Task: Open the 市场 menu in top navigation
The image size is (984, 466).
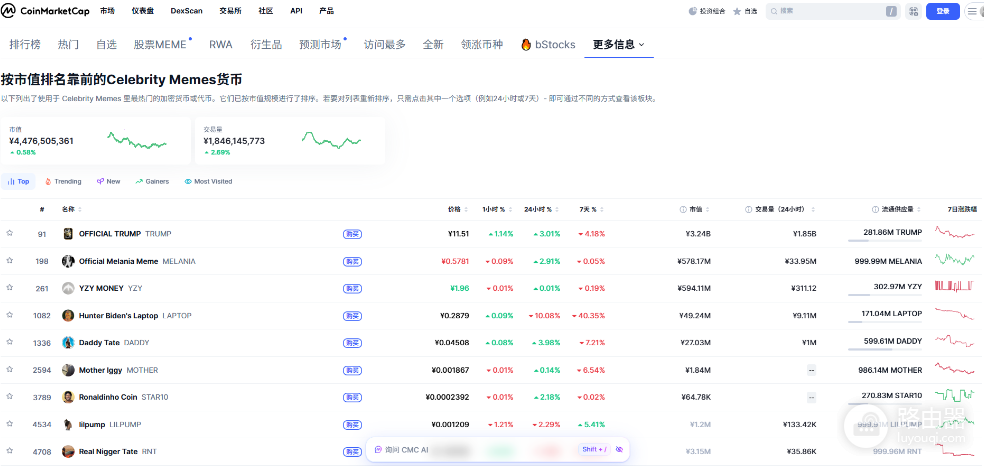Action: [x=107, y=11]
